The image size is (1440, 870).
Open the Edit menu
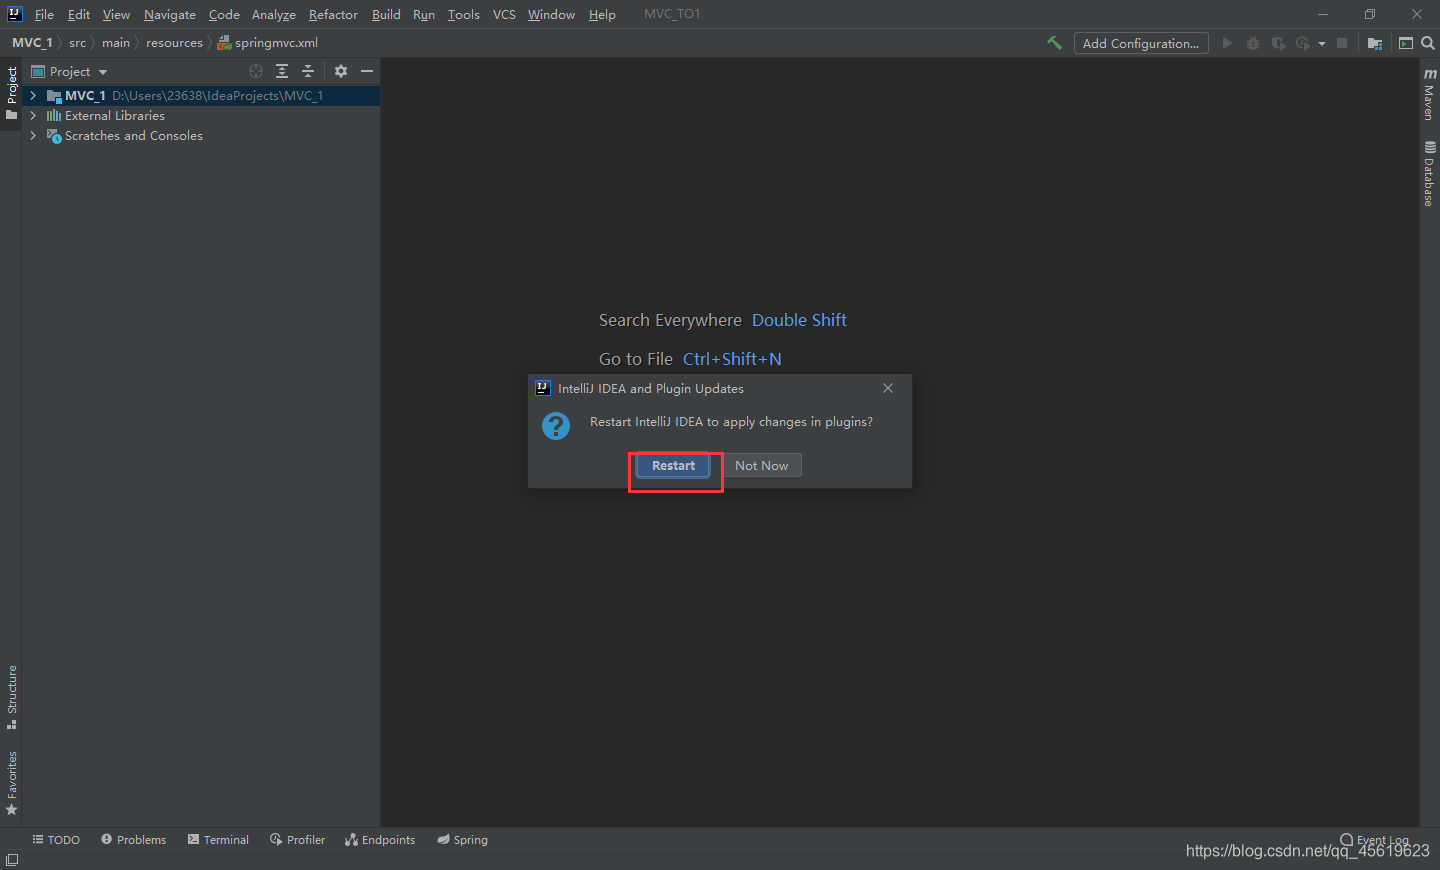pos(79,14)
